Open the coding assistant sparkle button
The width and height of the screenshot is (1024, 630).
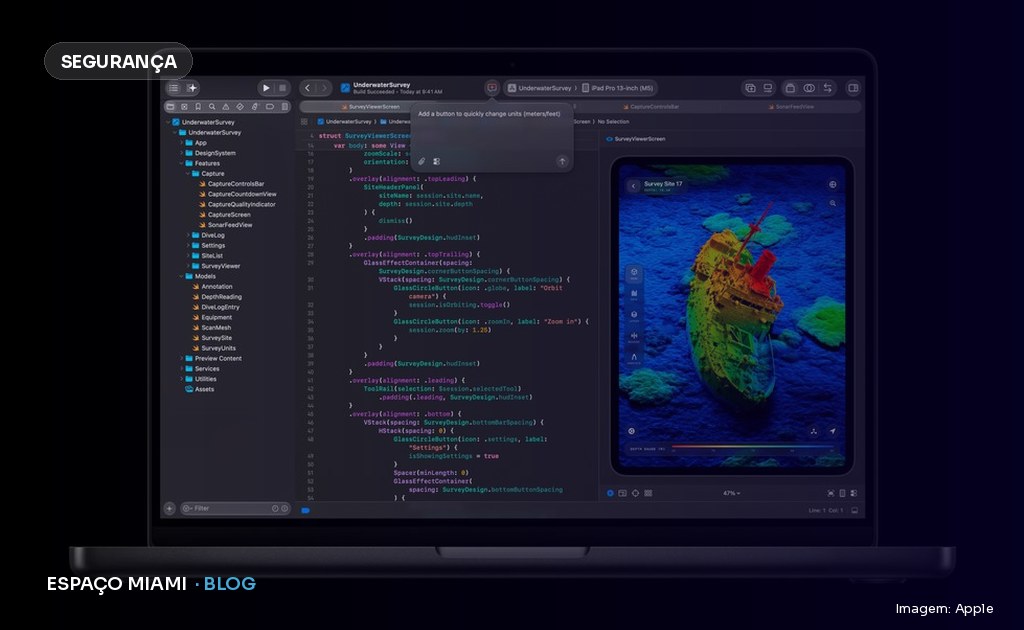click(192, 88)
